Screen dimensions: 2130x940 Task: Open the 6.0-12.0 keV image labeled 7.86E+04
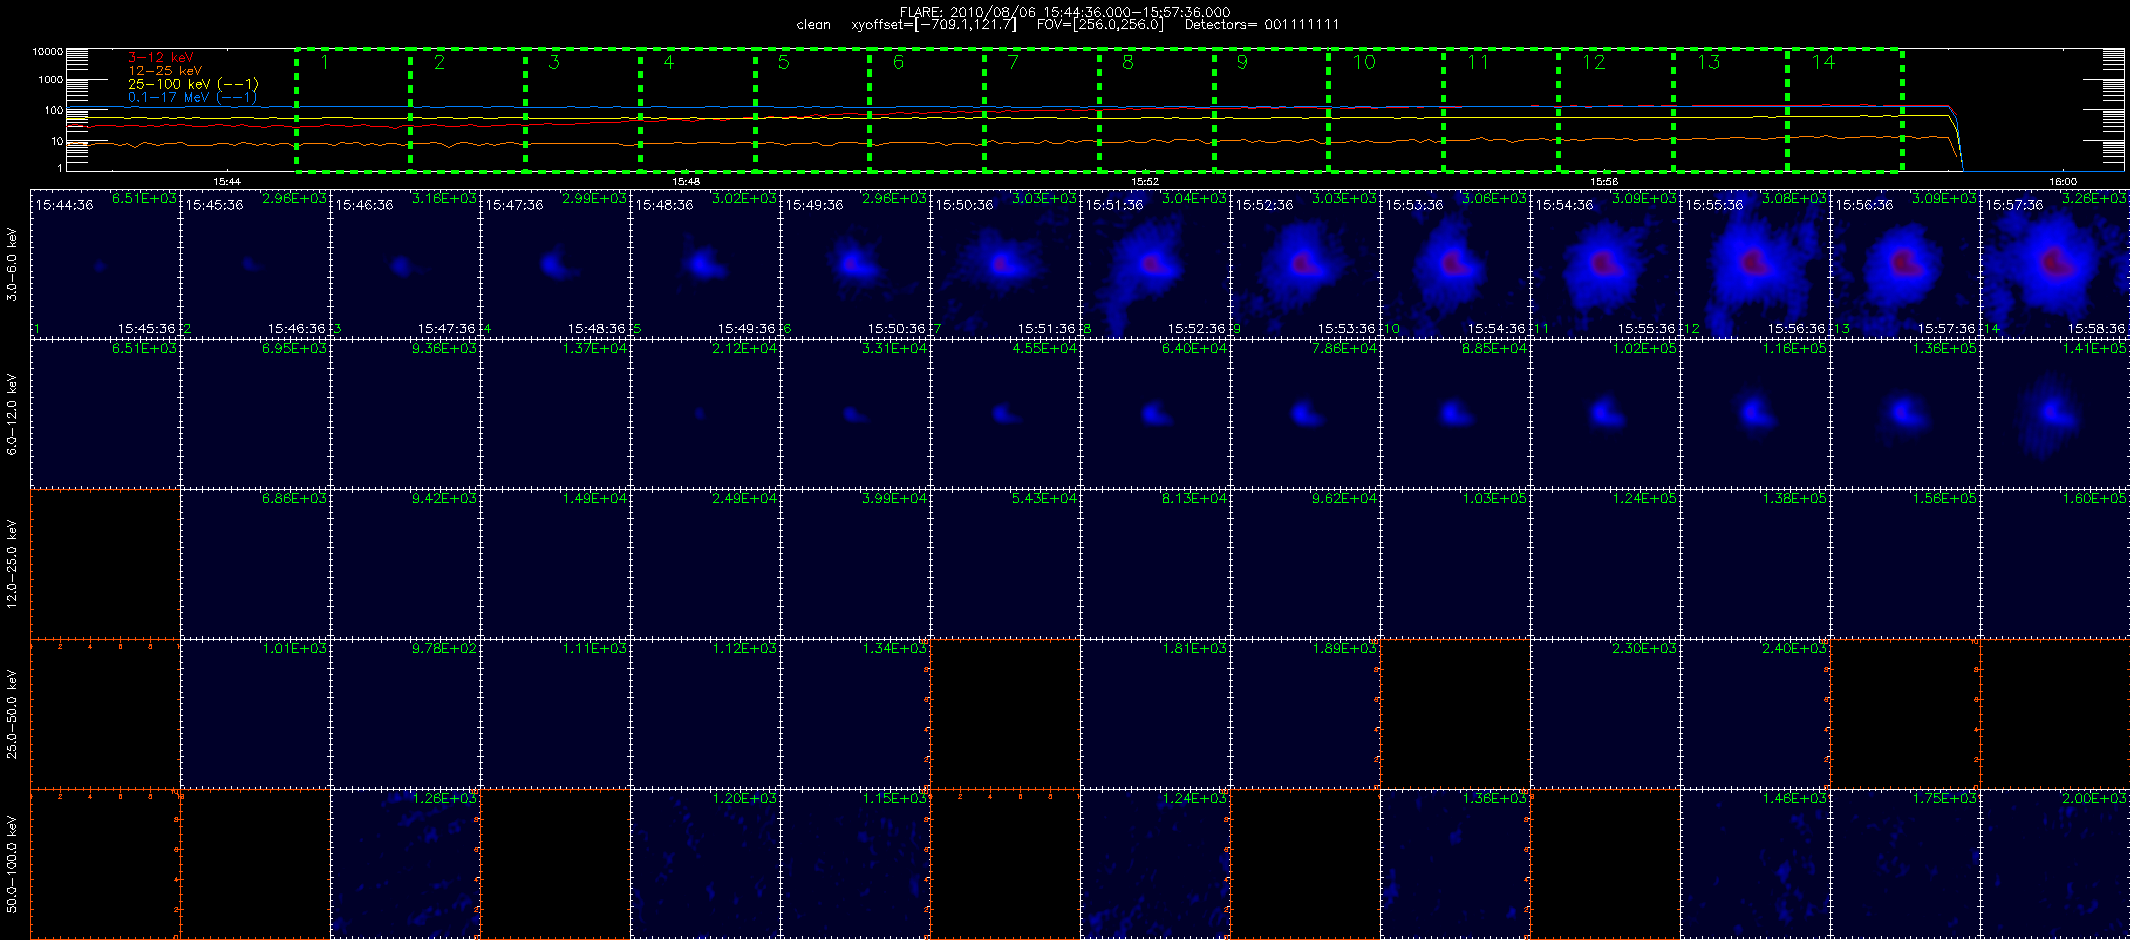pos(1305,414)
